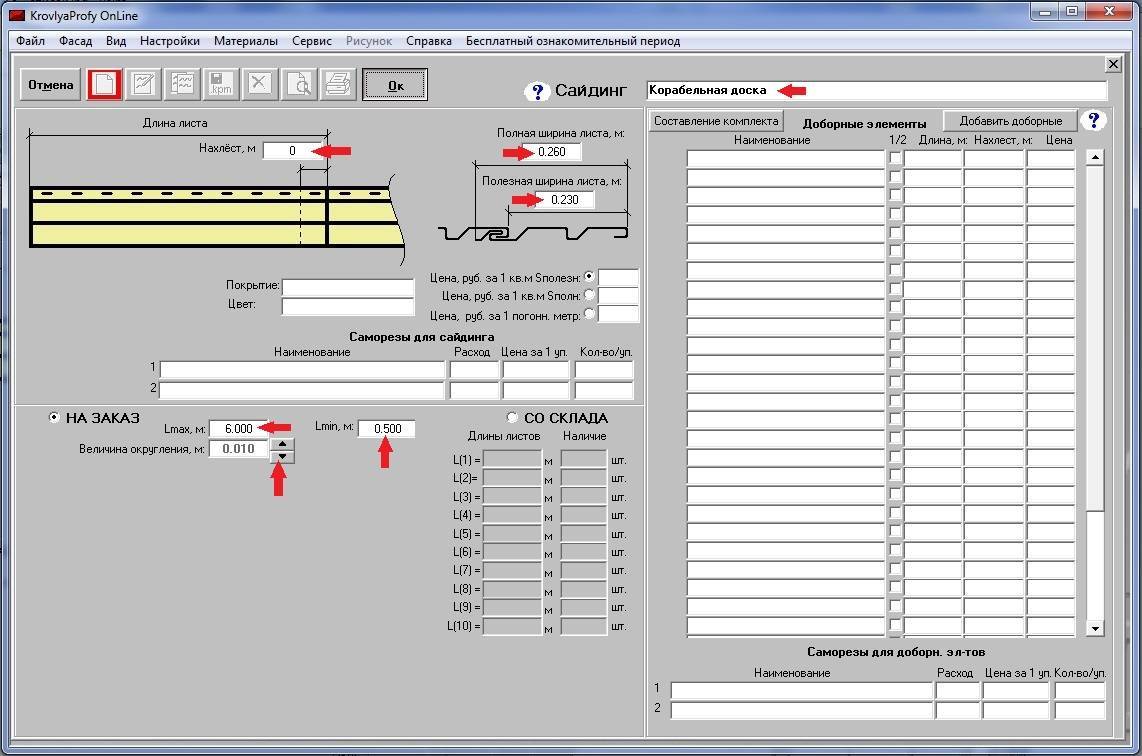Viewport: 1142px width, 756px height.
Task: Select the НА ЗАКАЗ radio button
Action: [54, 418]
